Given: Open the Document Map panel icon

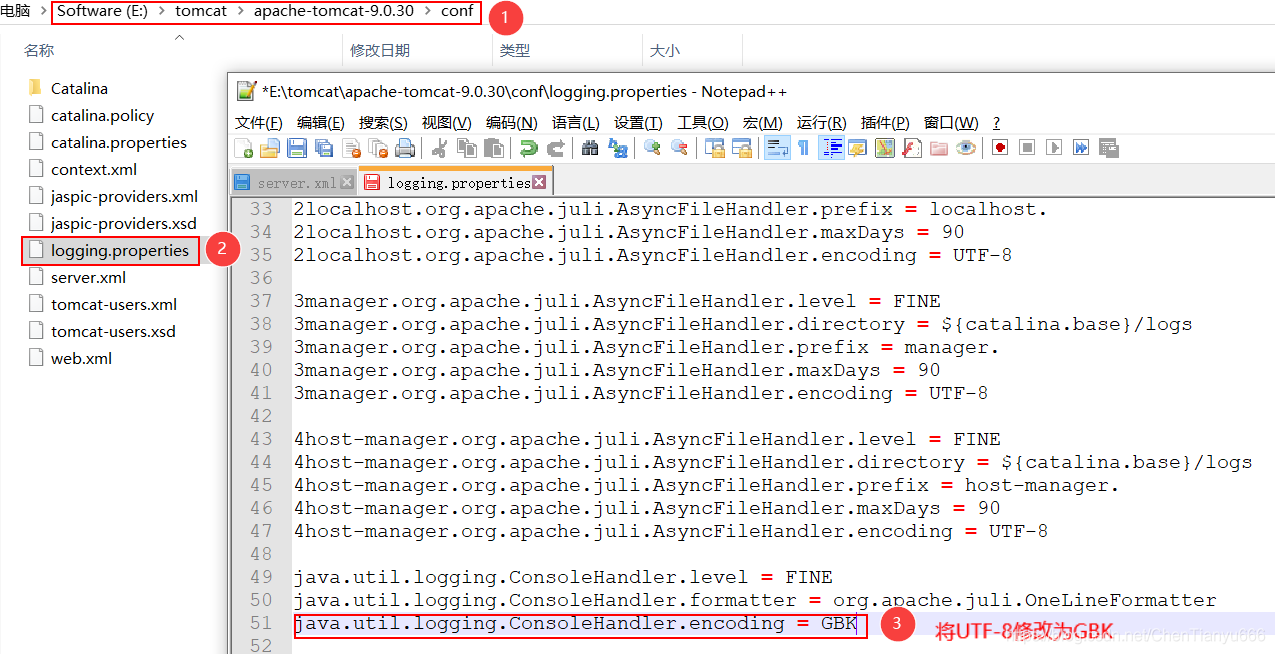Looking at the screenshot, I should (x=885, y=148).
